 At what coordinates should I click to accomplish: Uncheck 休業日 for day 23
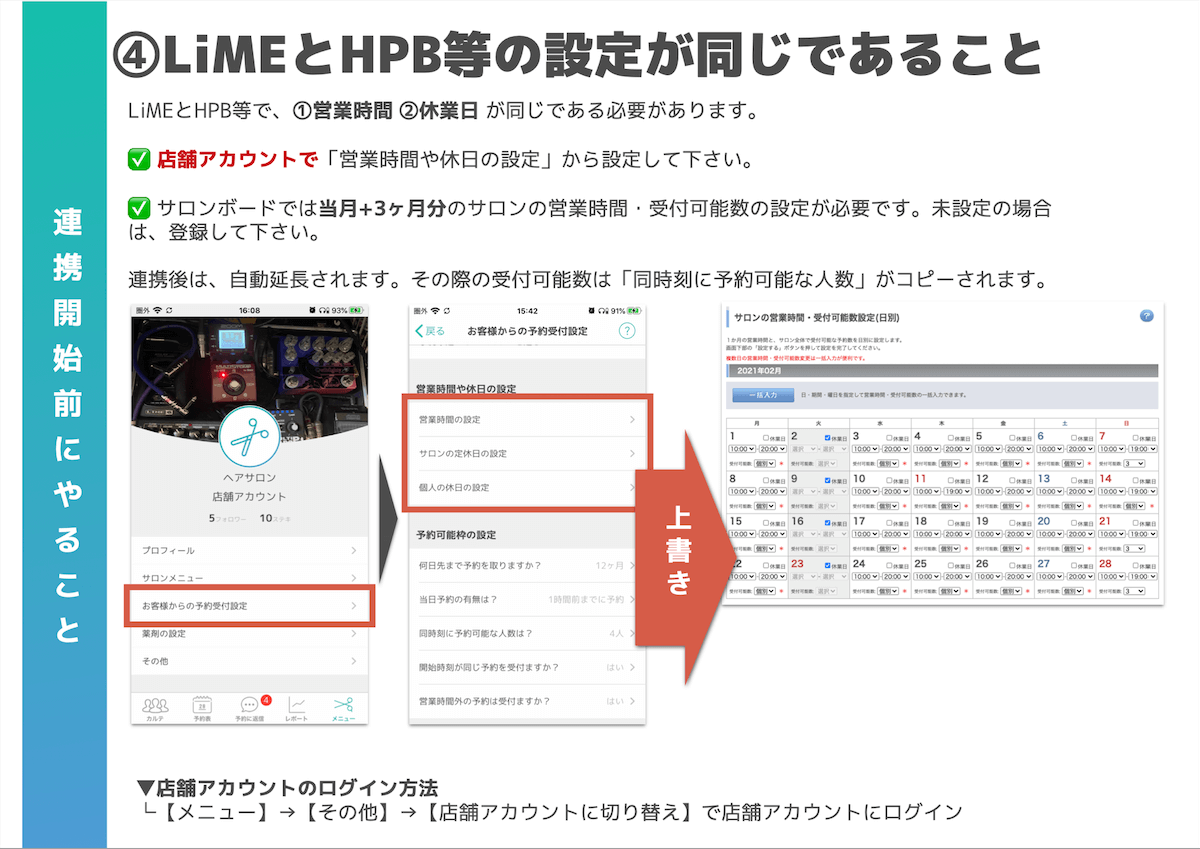click(828, 565)
